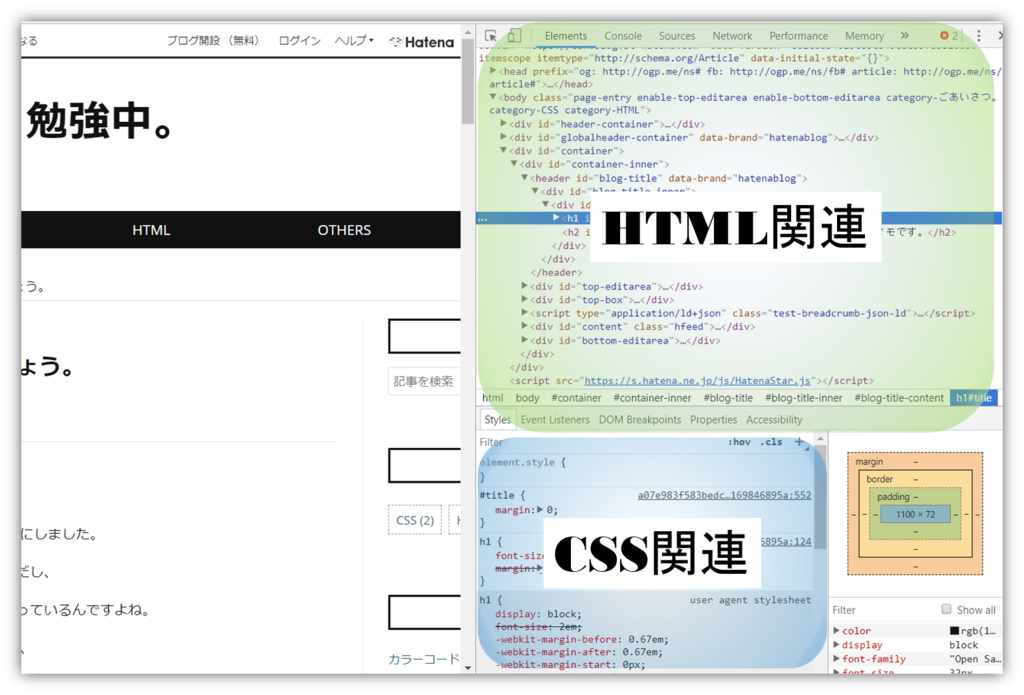
Task: Show more DevTools tabs chevron
Action: tap(904, 36)
